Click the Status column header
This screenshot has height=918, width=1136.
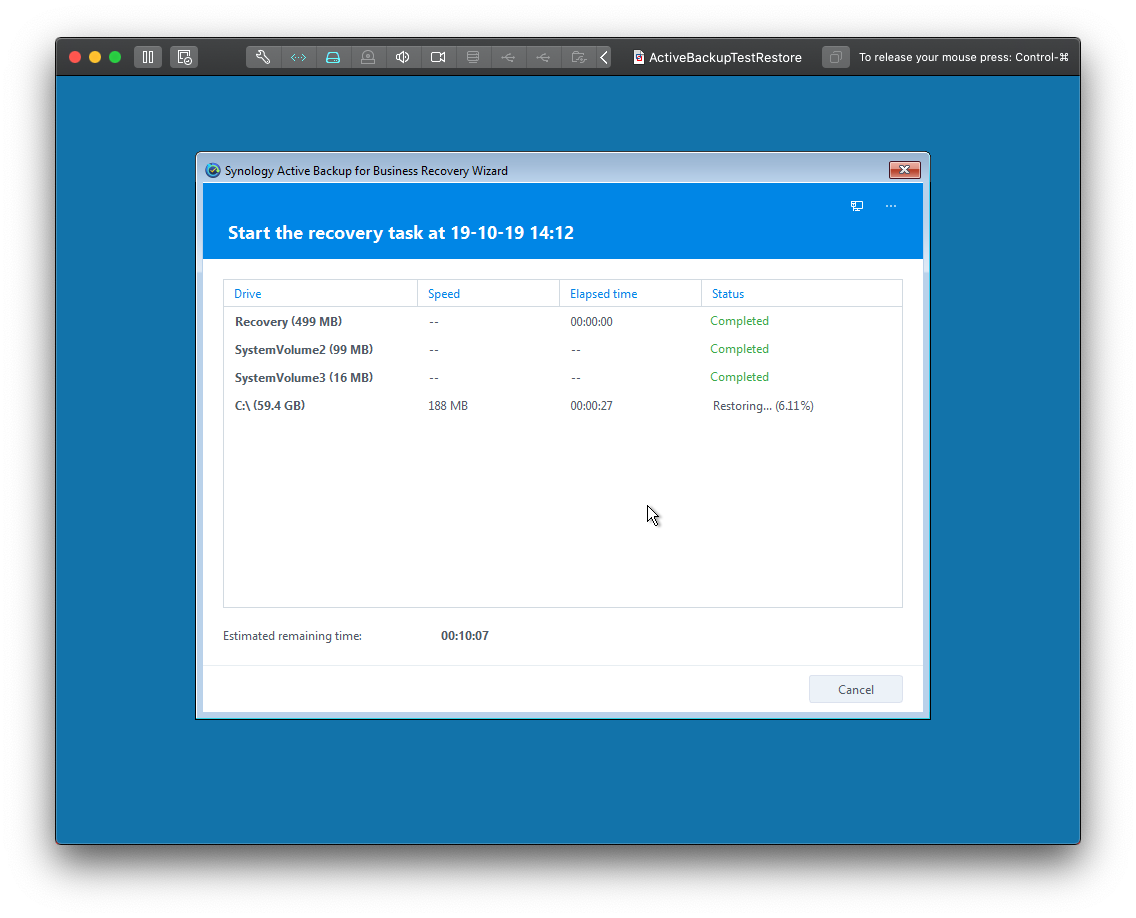pos(802,293)
